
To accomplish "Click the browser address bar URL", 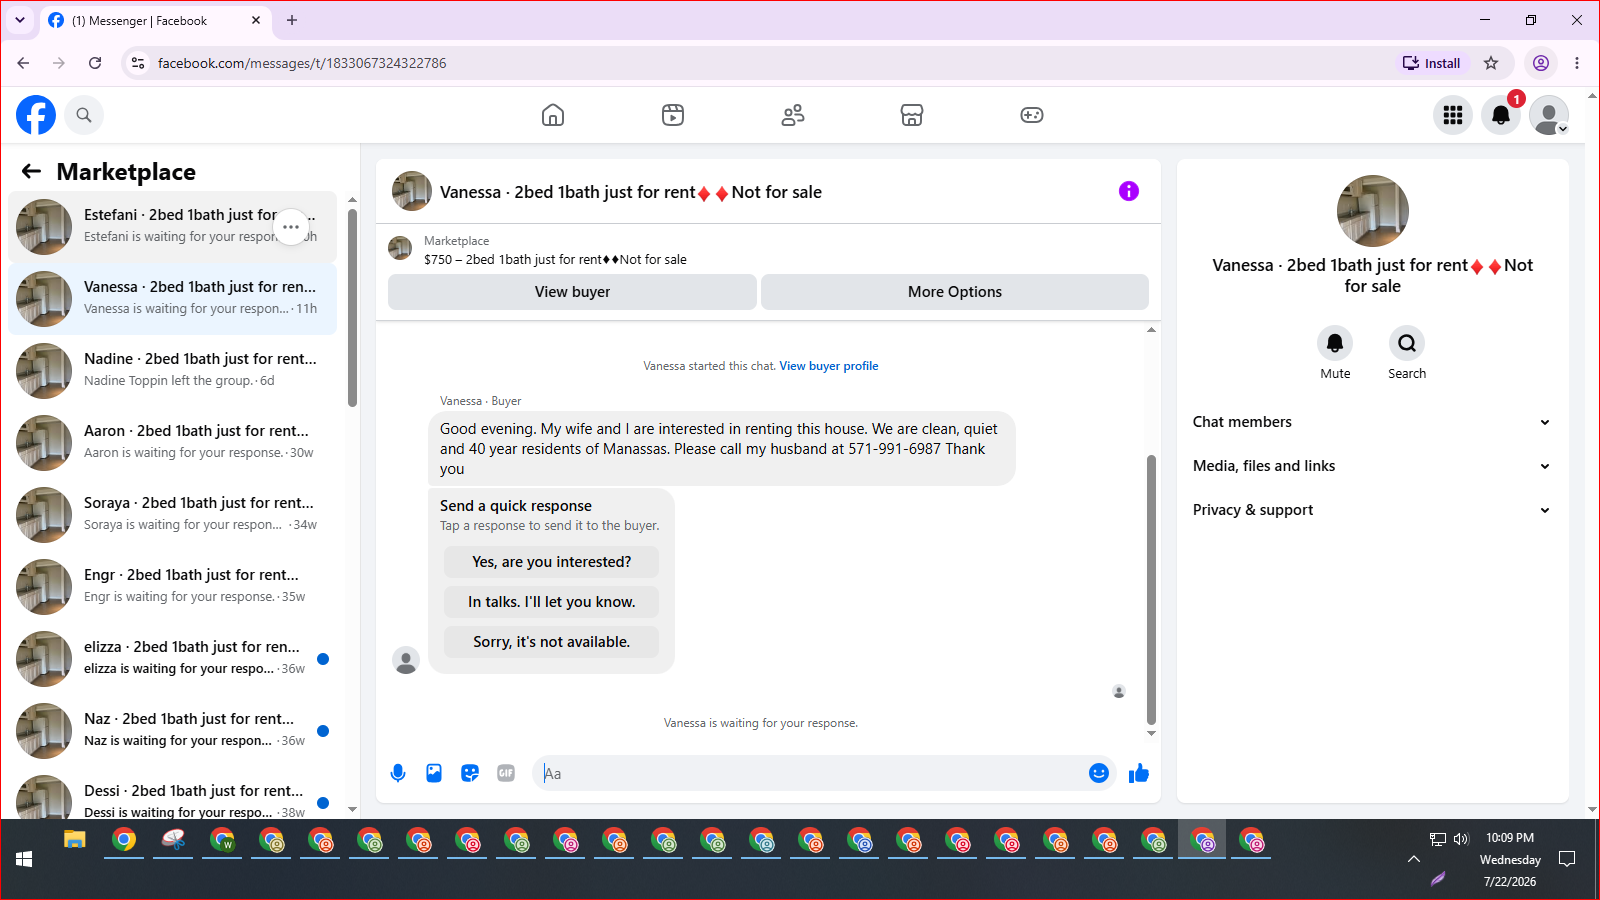I will pos(302,63).
